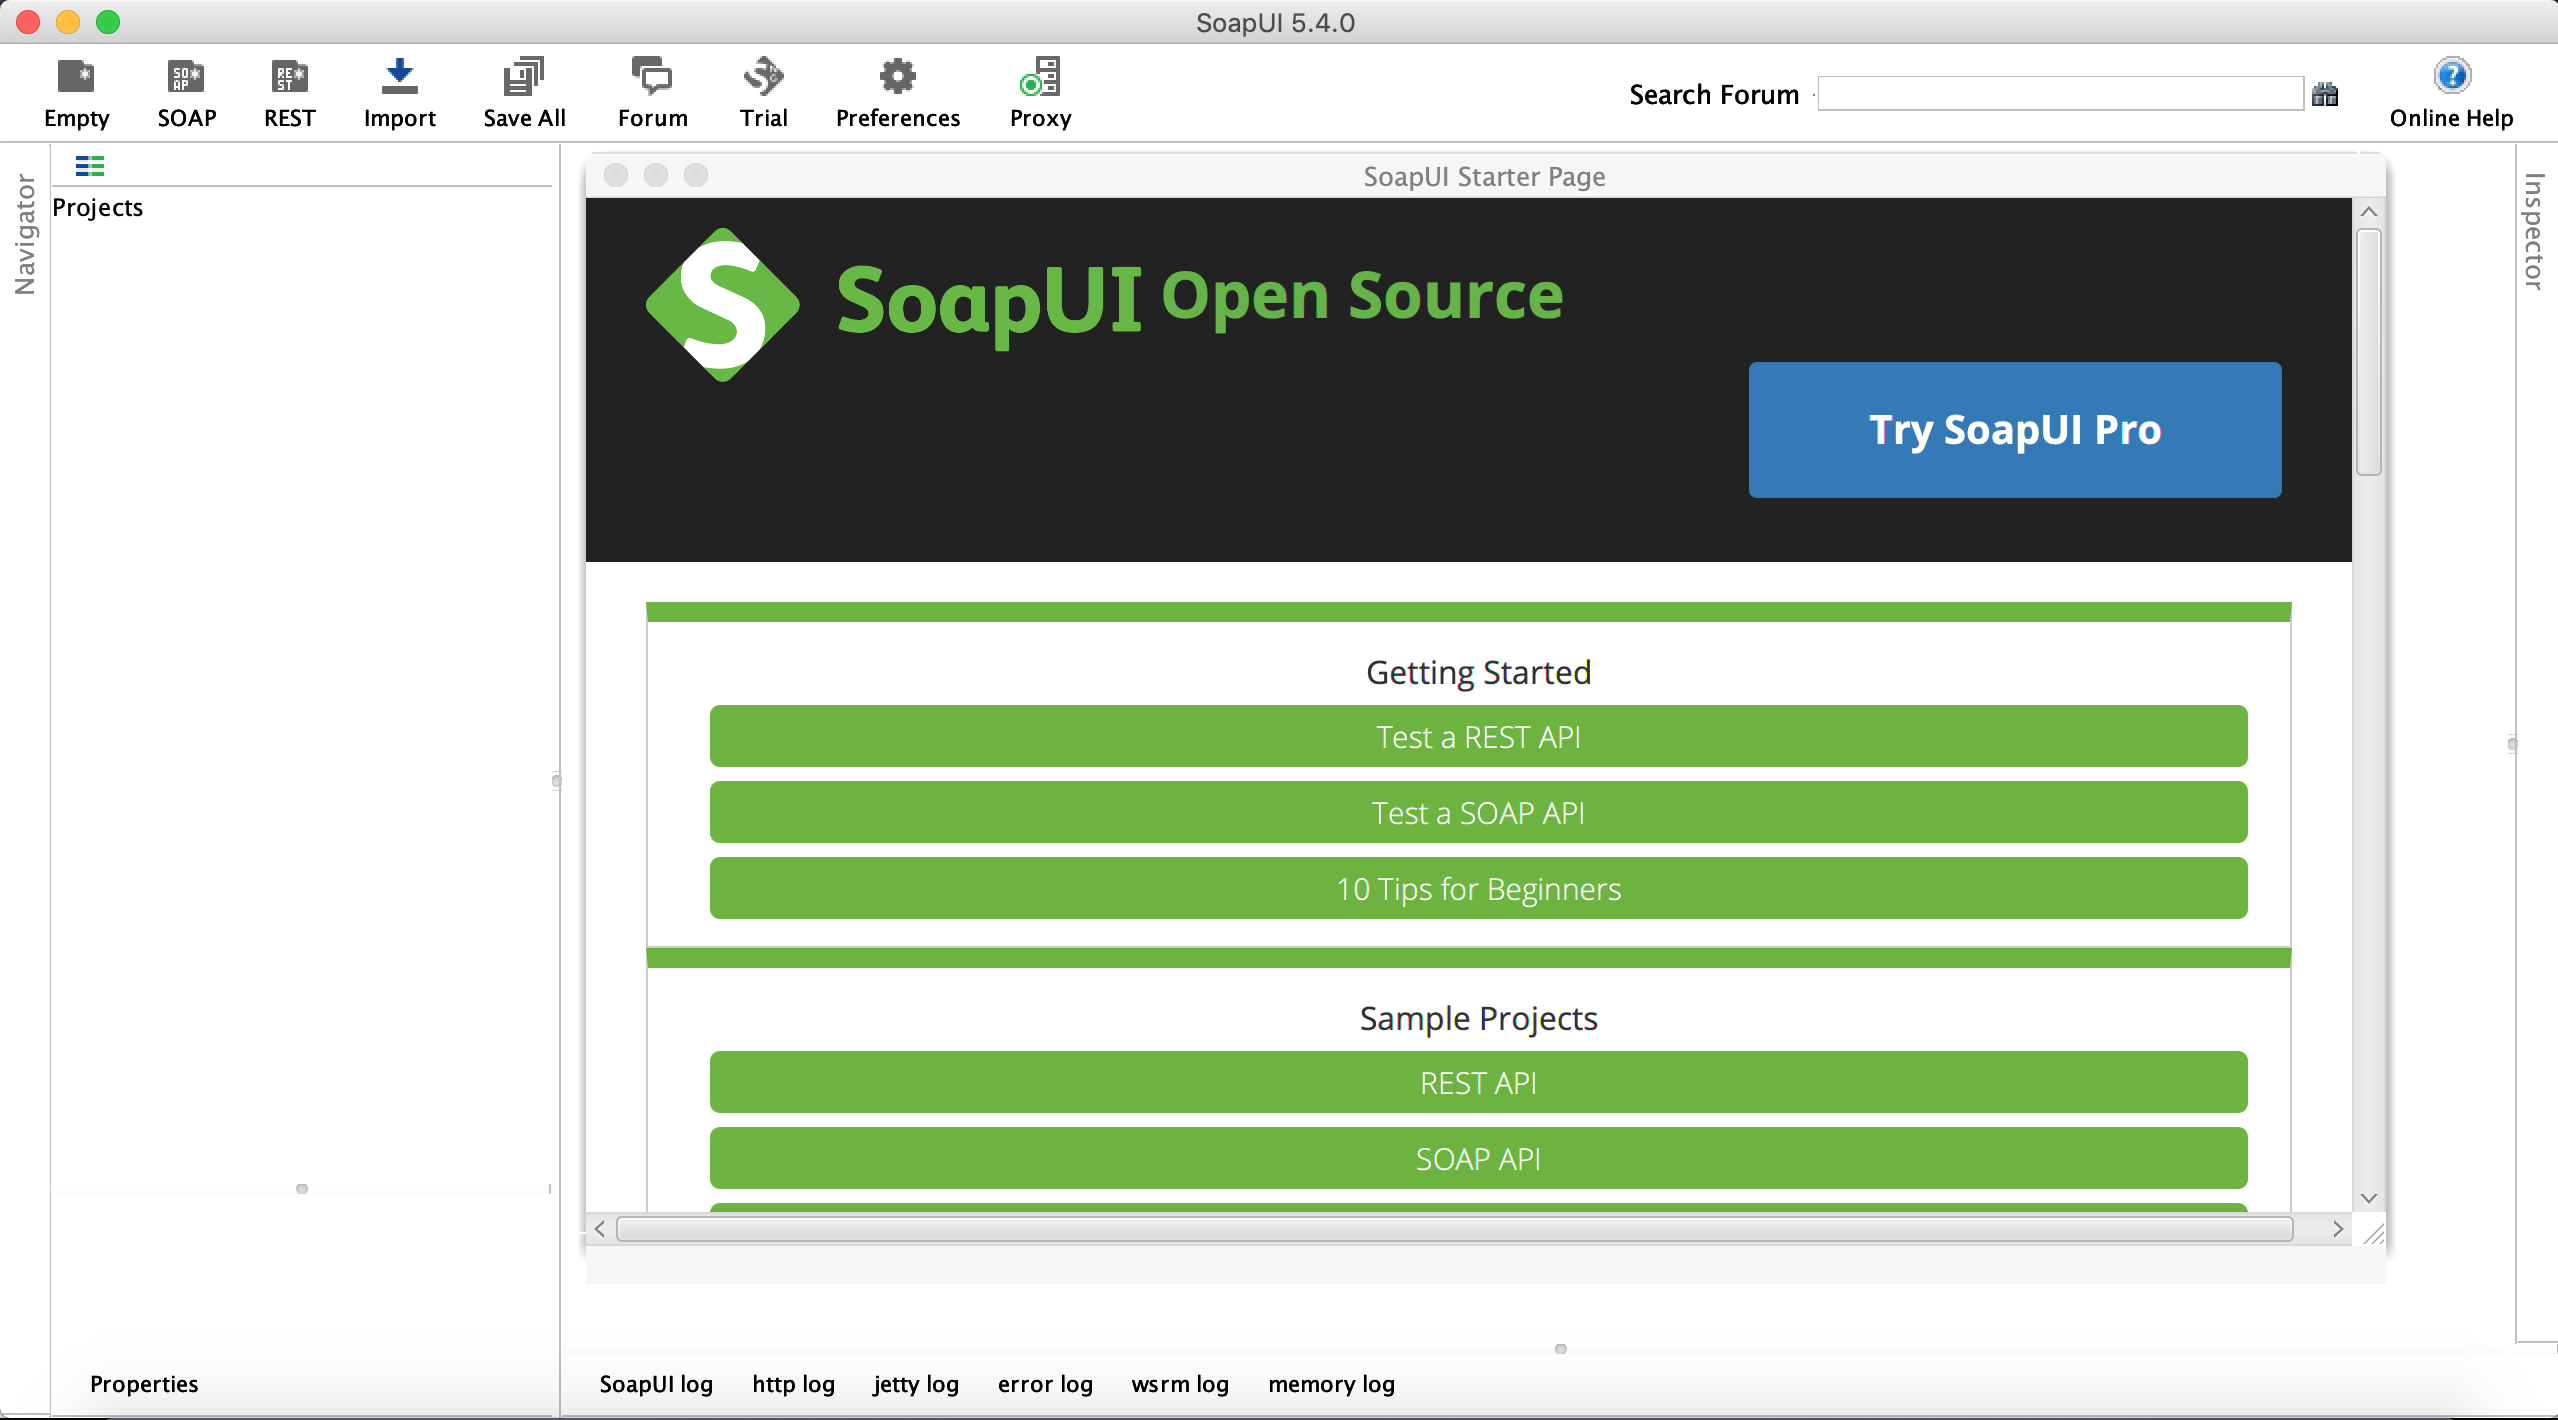Screen dimensions: 2558x1420
Task: Click the SOAP project icon
Action: [x=186, y=78]
